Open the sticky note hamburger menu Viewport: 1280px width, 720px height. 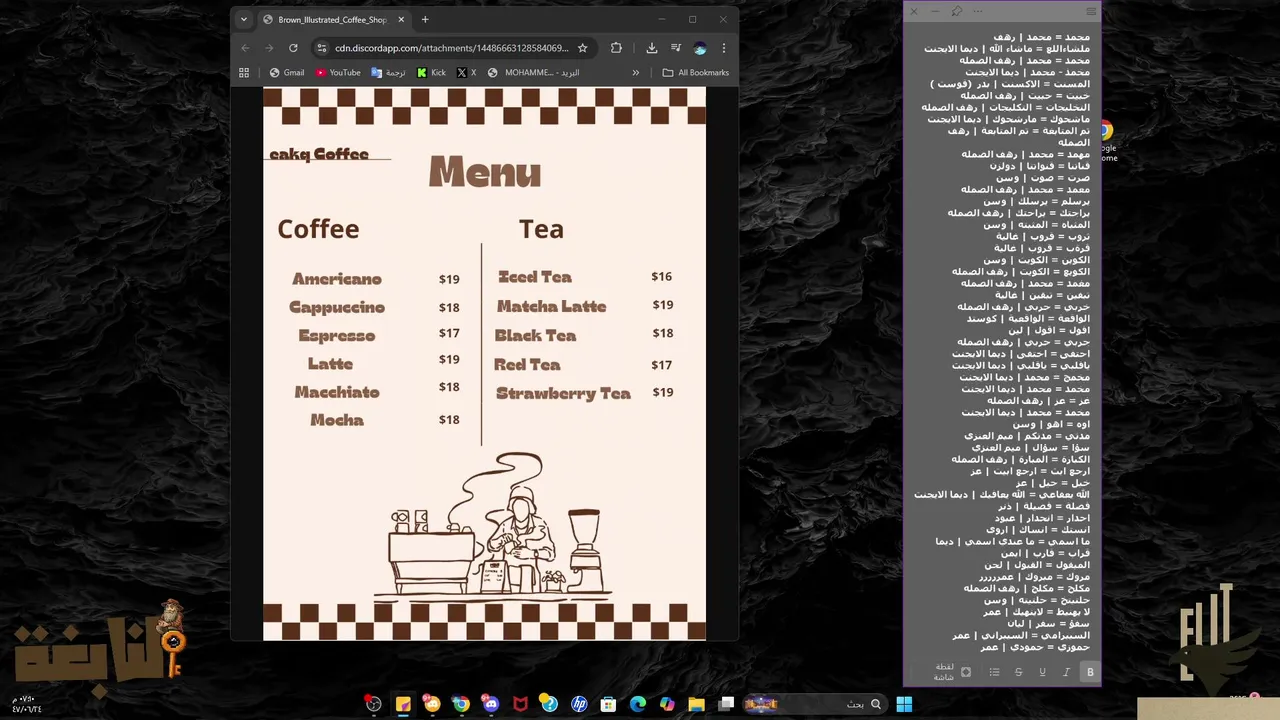point(1091,11)
